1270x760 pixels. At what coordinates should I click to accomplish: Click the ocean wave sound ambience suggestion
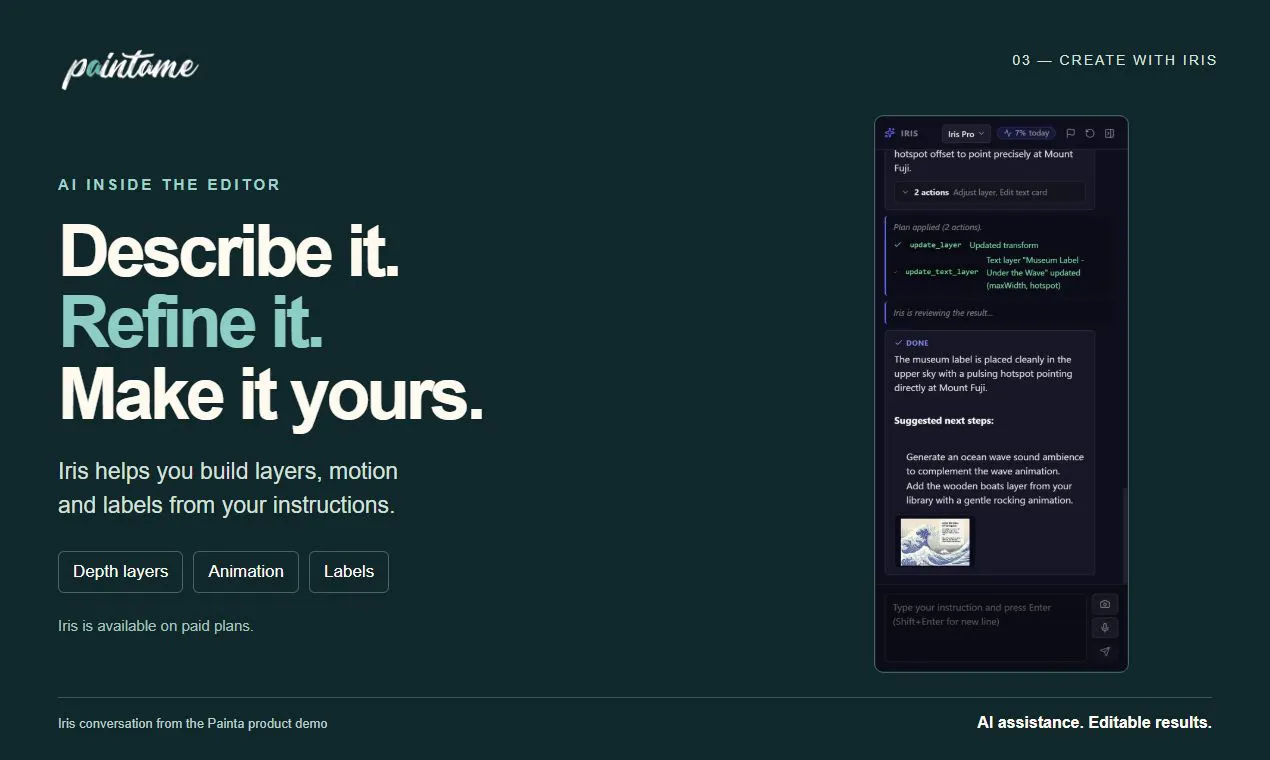pyautogui.click(x=995, y=464)
